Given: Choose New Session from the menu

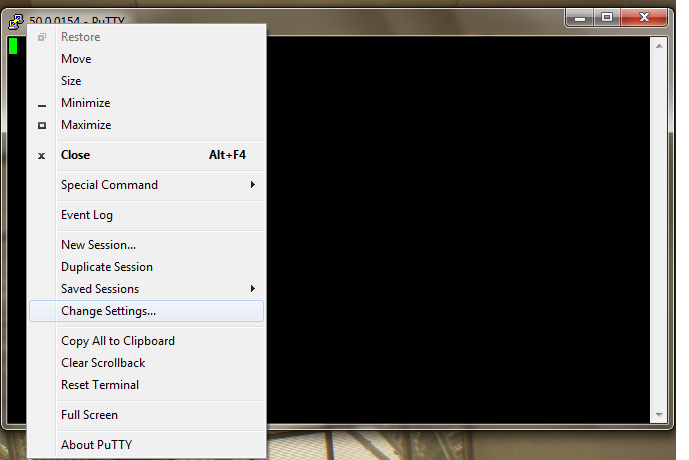Looking at the screenshot, I should 147,245.
